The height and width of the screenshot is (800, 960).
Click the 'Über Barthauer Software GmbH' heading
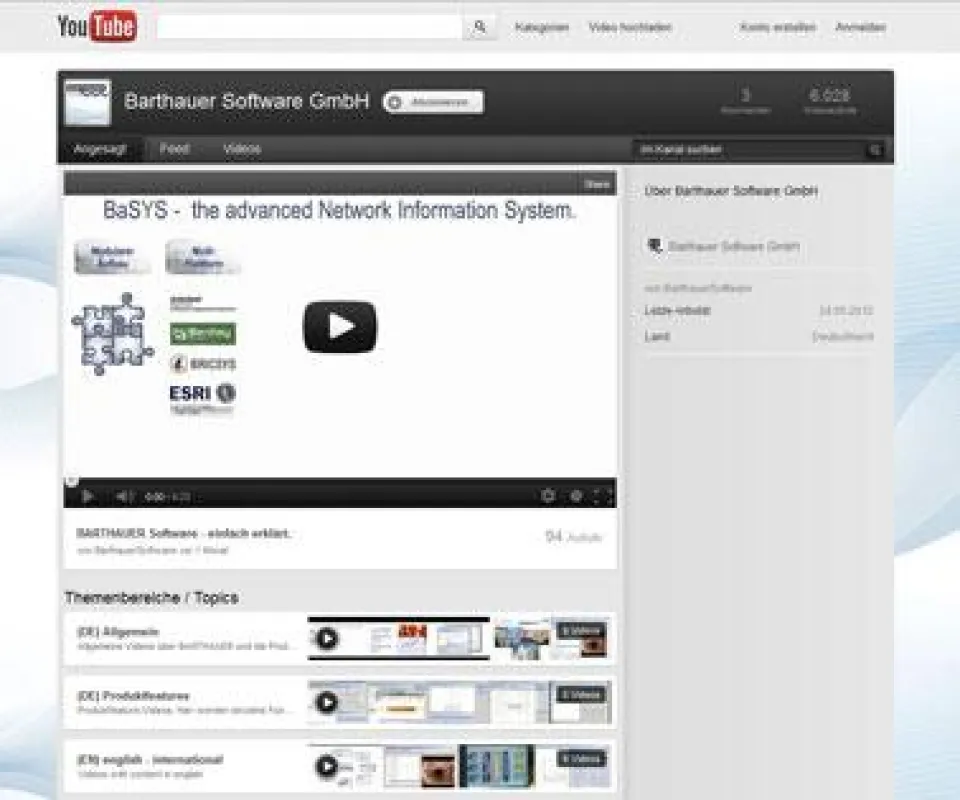pyautogui.click(x=731, y=191)
